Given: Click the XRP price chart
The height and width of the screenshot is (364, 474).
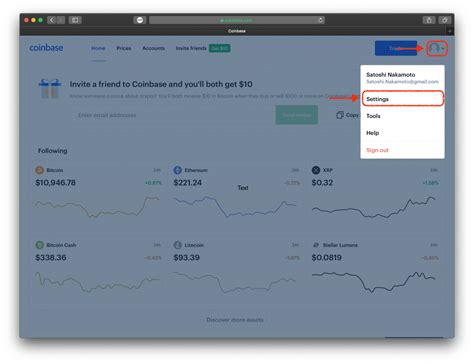Looking at the screenshot, I should (x=374, y=207).
